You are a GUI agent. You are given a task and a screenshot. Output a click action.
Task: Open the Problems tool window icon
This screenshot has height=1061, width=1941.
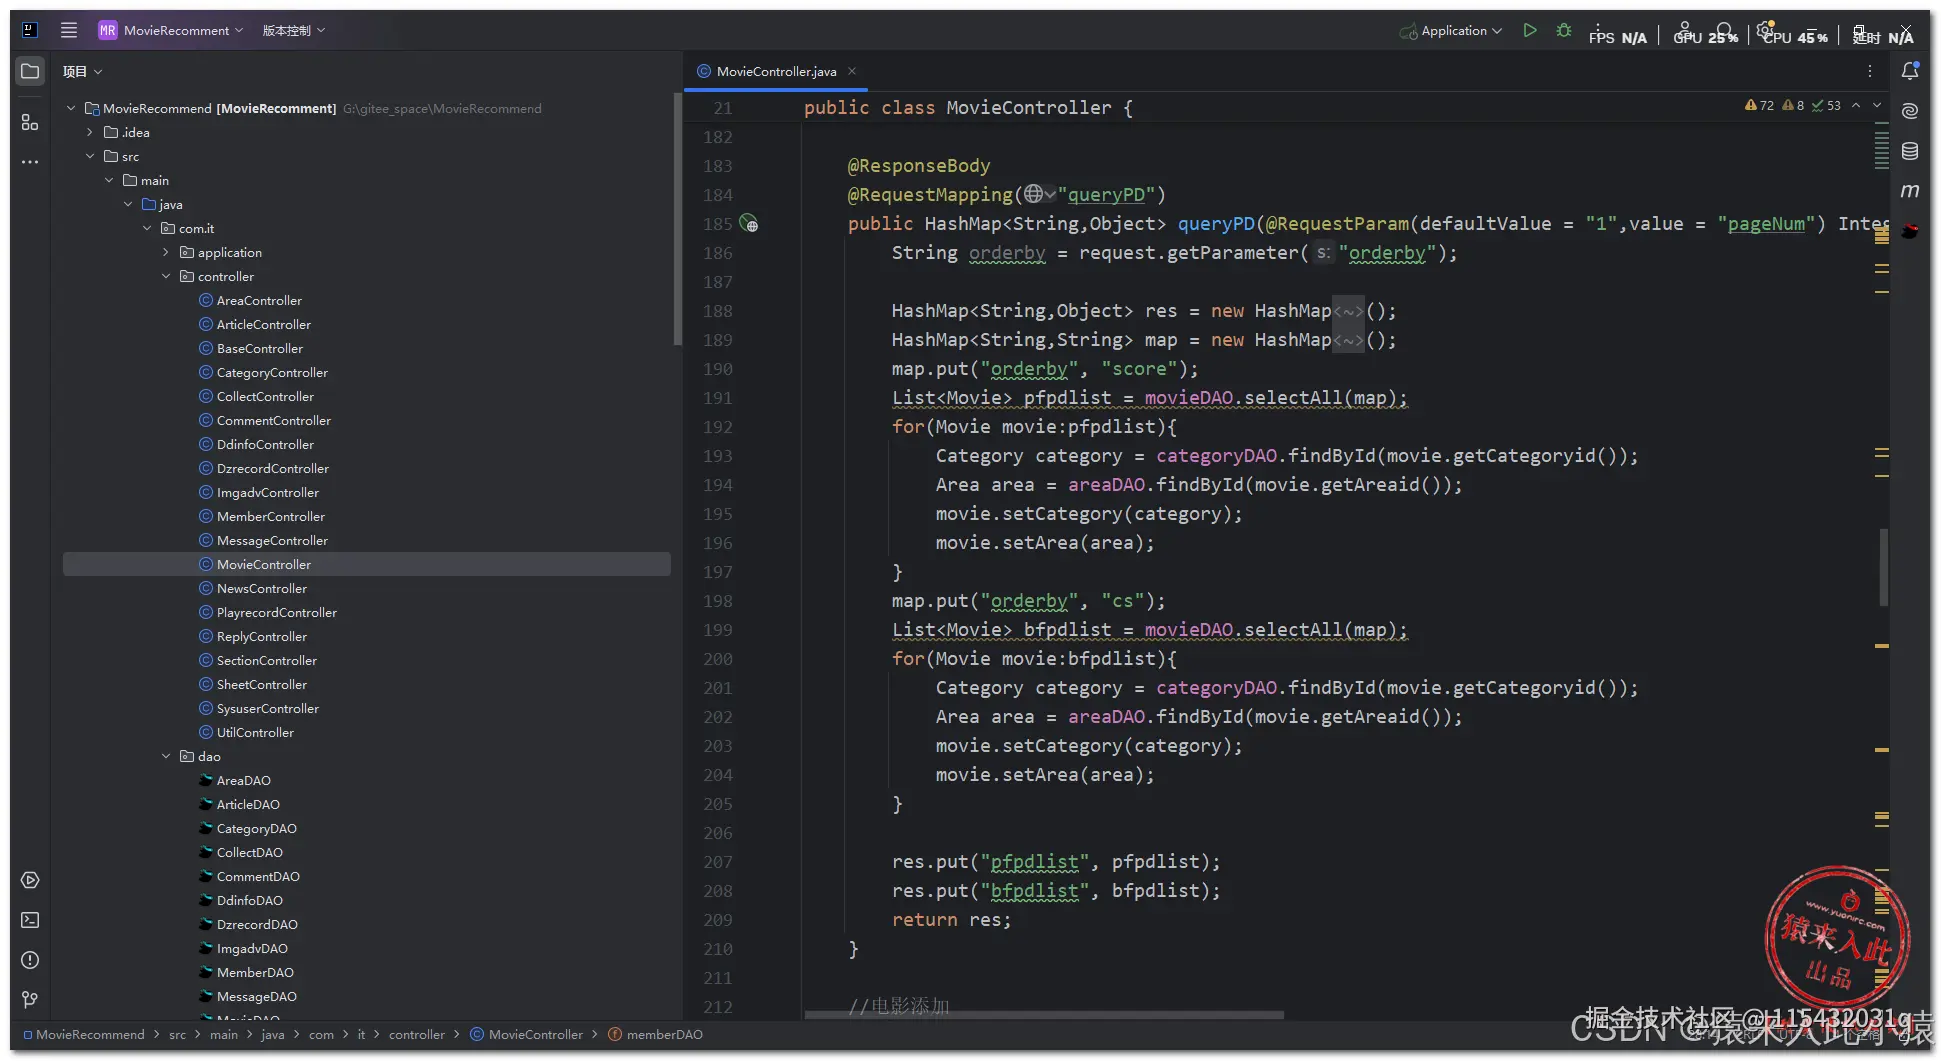[30, 960]
